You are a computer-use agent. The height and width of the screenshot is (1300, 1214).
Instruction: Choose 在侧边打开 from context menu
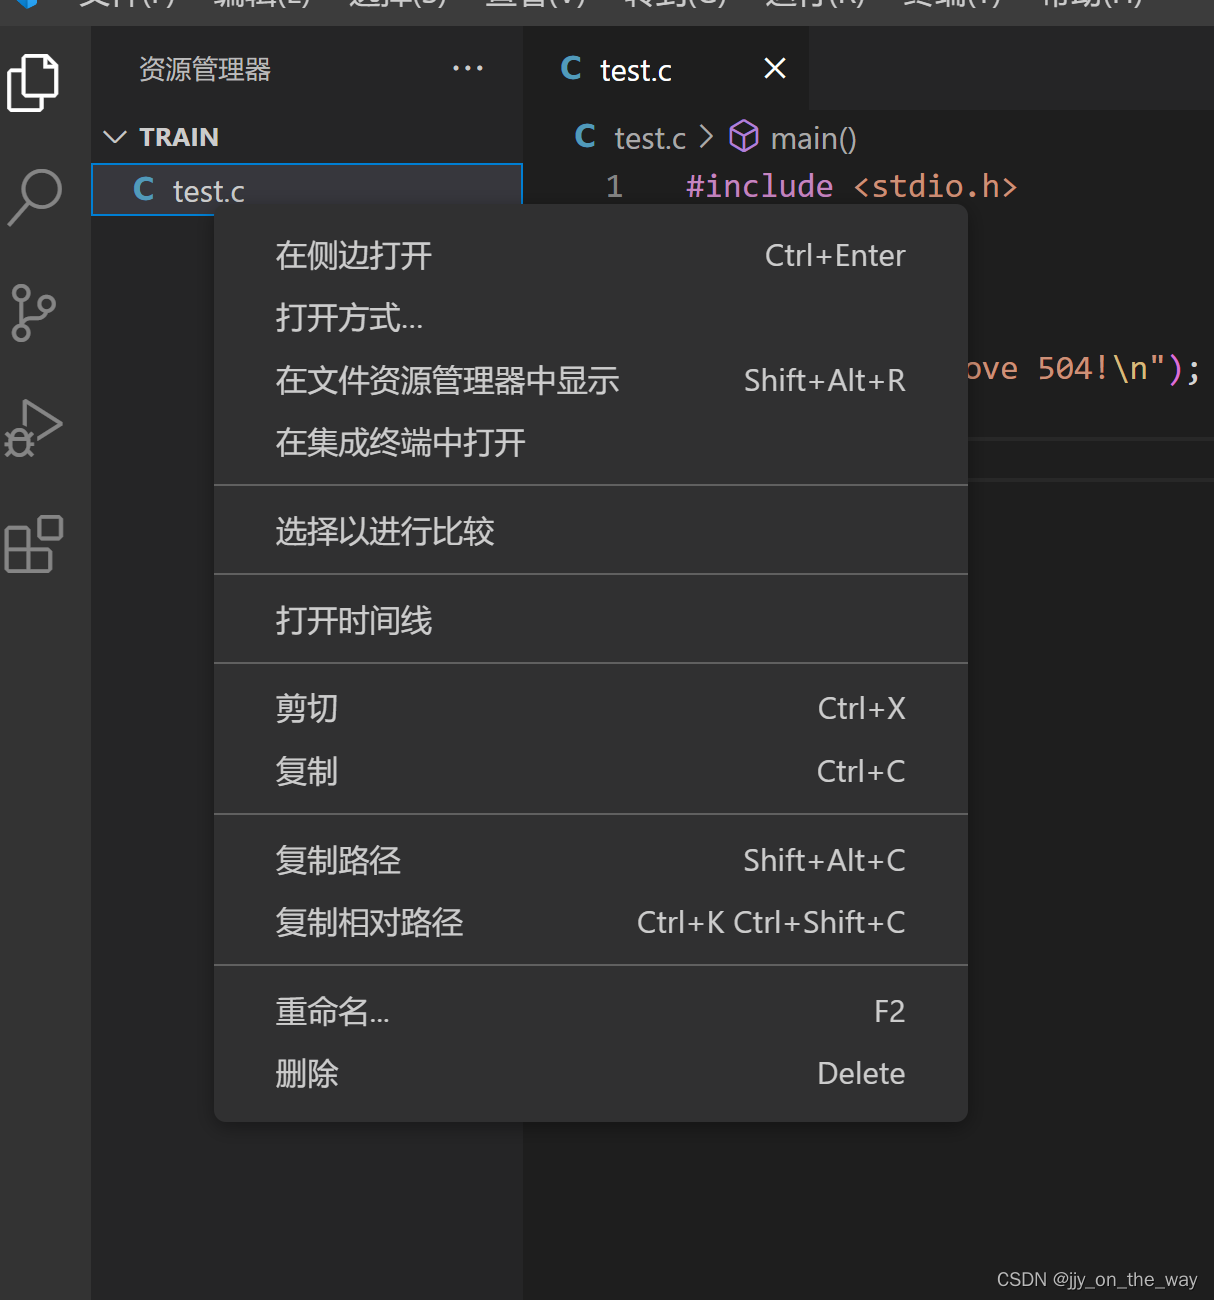click(x=591, y=256)
